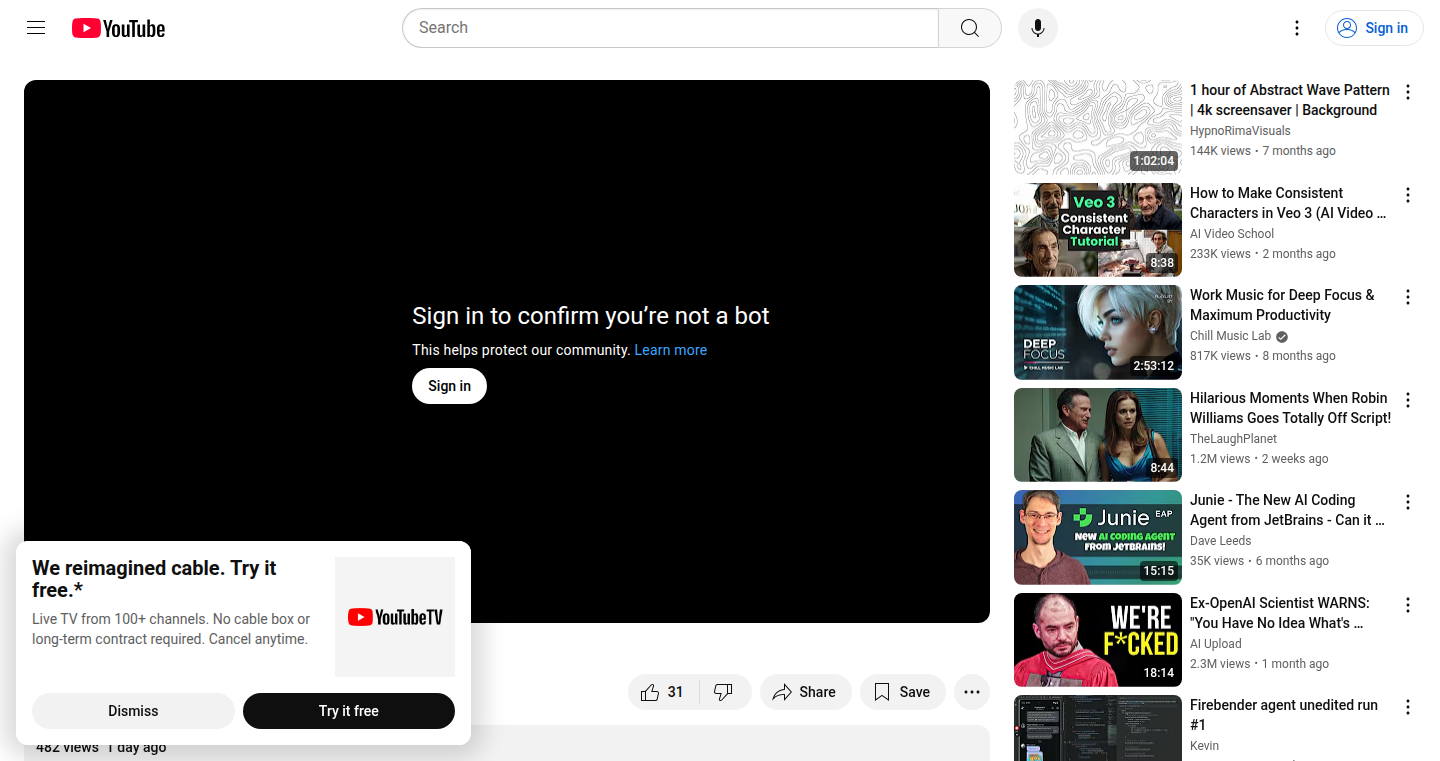Open title 'Work Music for Deep Focus'
Screen dimensions: 1440x761
[1282, 305]
